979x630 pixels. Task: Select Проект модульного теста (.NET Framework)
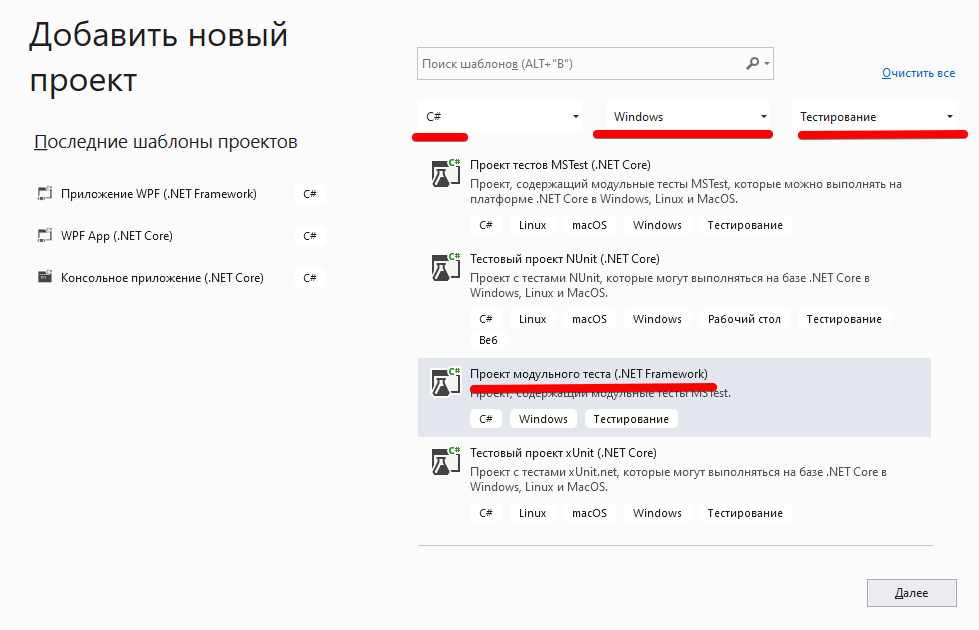coord(589,374)
